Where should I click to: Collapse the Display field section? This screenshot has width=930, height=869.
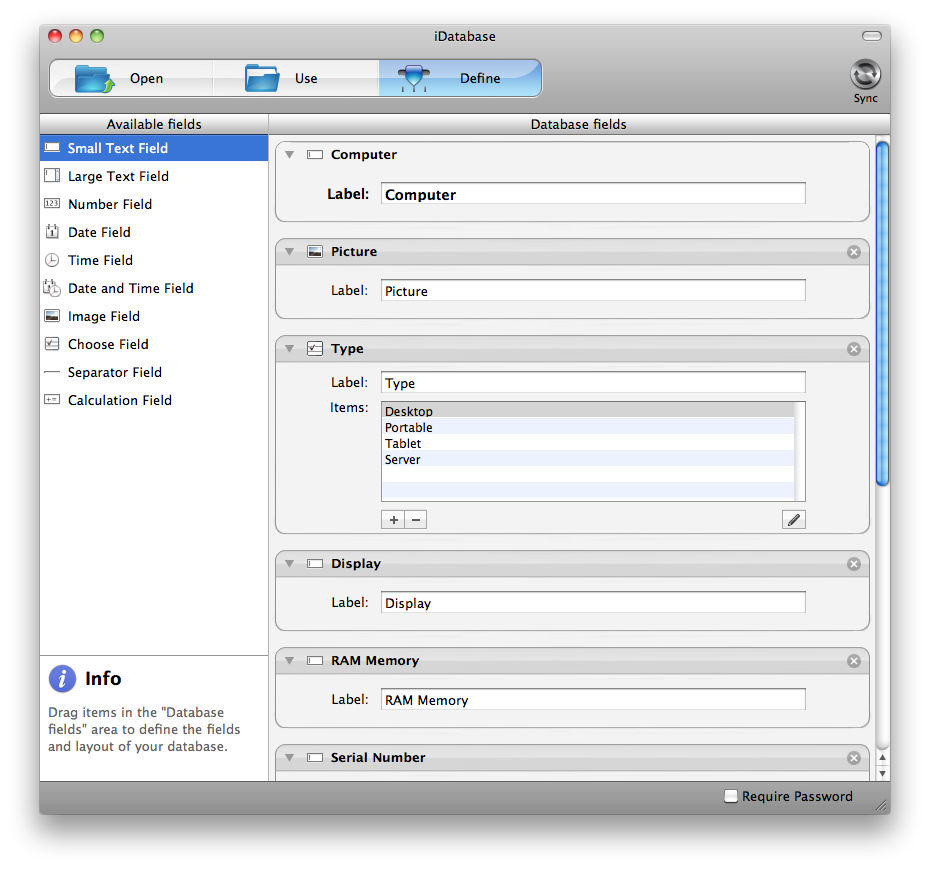(x=289, y=564)
